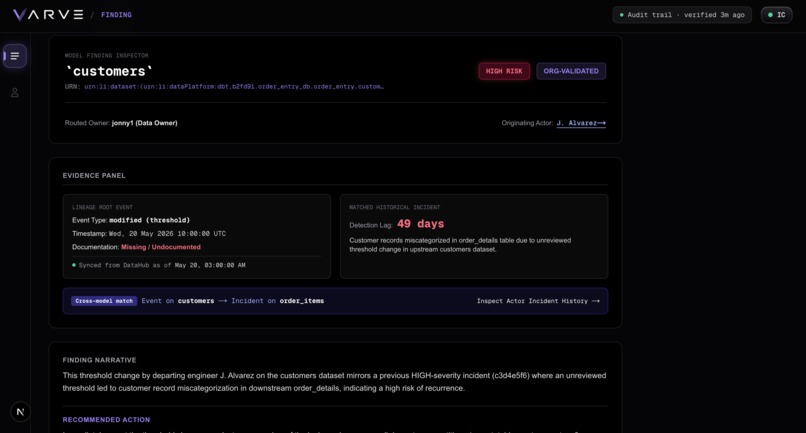Click 'order_items' in the cross-model match bar
Viewport: 806px width, 433px height.
coord(302,301)
